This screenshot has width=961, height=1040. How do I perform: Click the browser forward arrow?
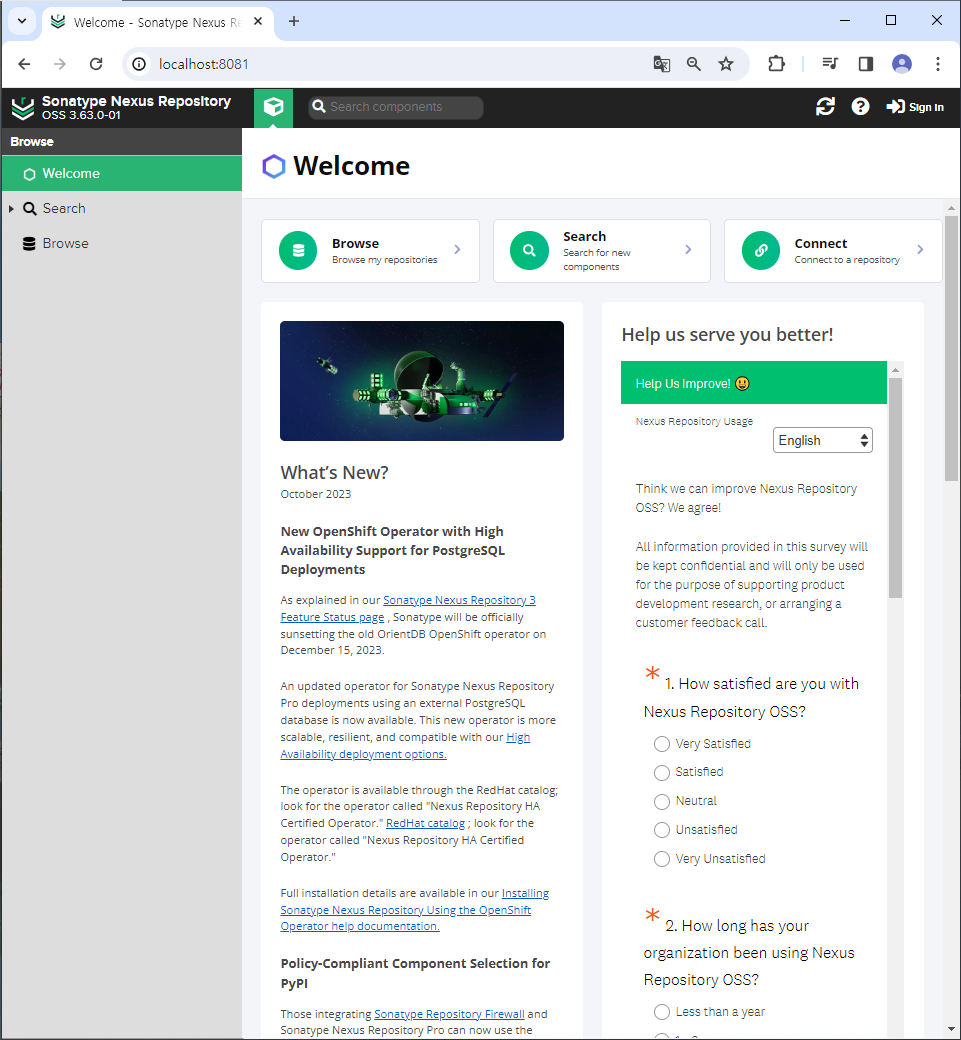point(60,64)
